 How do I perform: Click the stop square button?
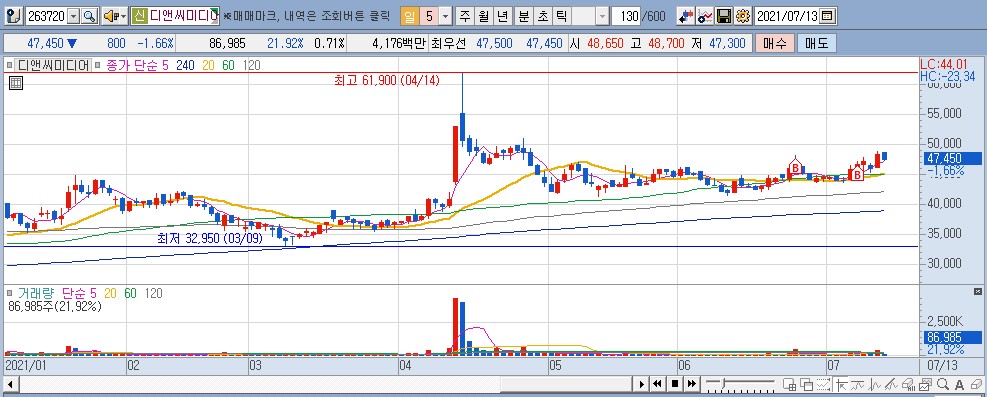(675, 384)
